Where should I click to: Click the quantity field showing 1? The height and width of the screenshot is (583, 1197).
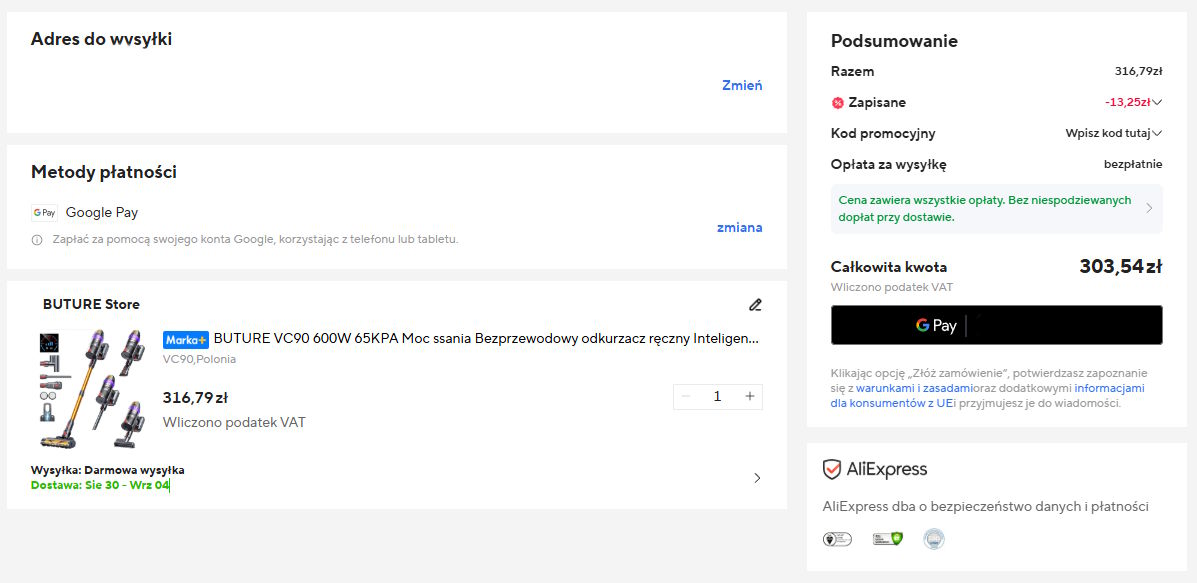[718, 397]
